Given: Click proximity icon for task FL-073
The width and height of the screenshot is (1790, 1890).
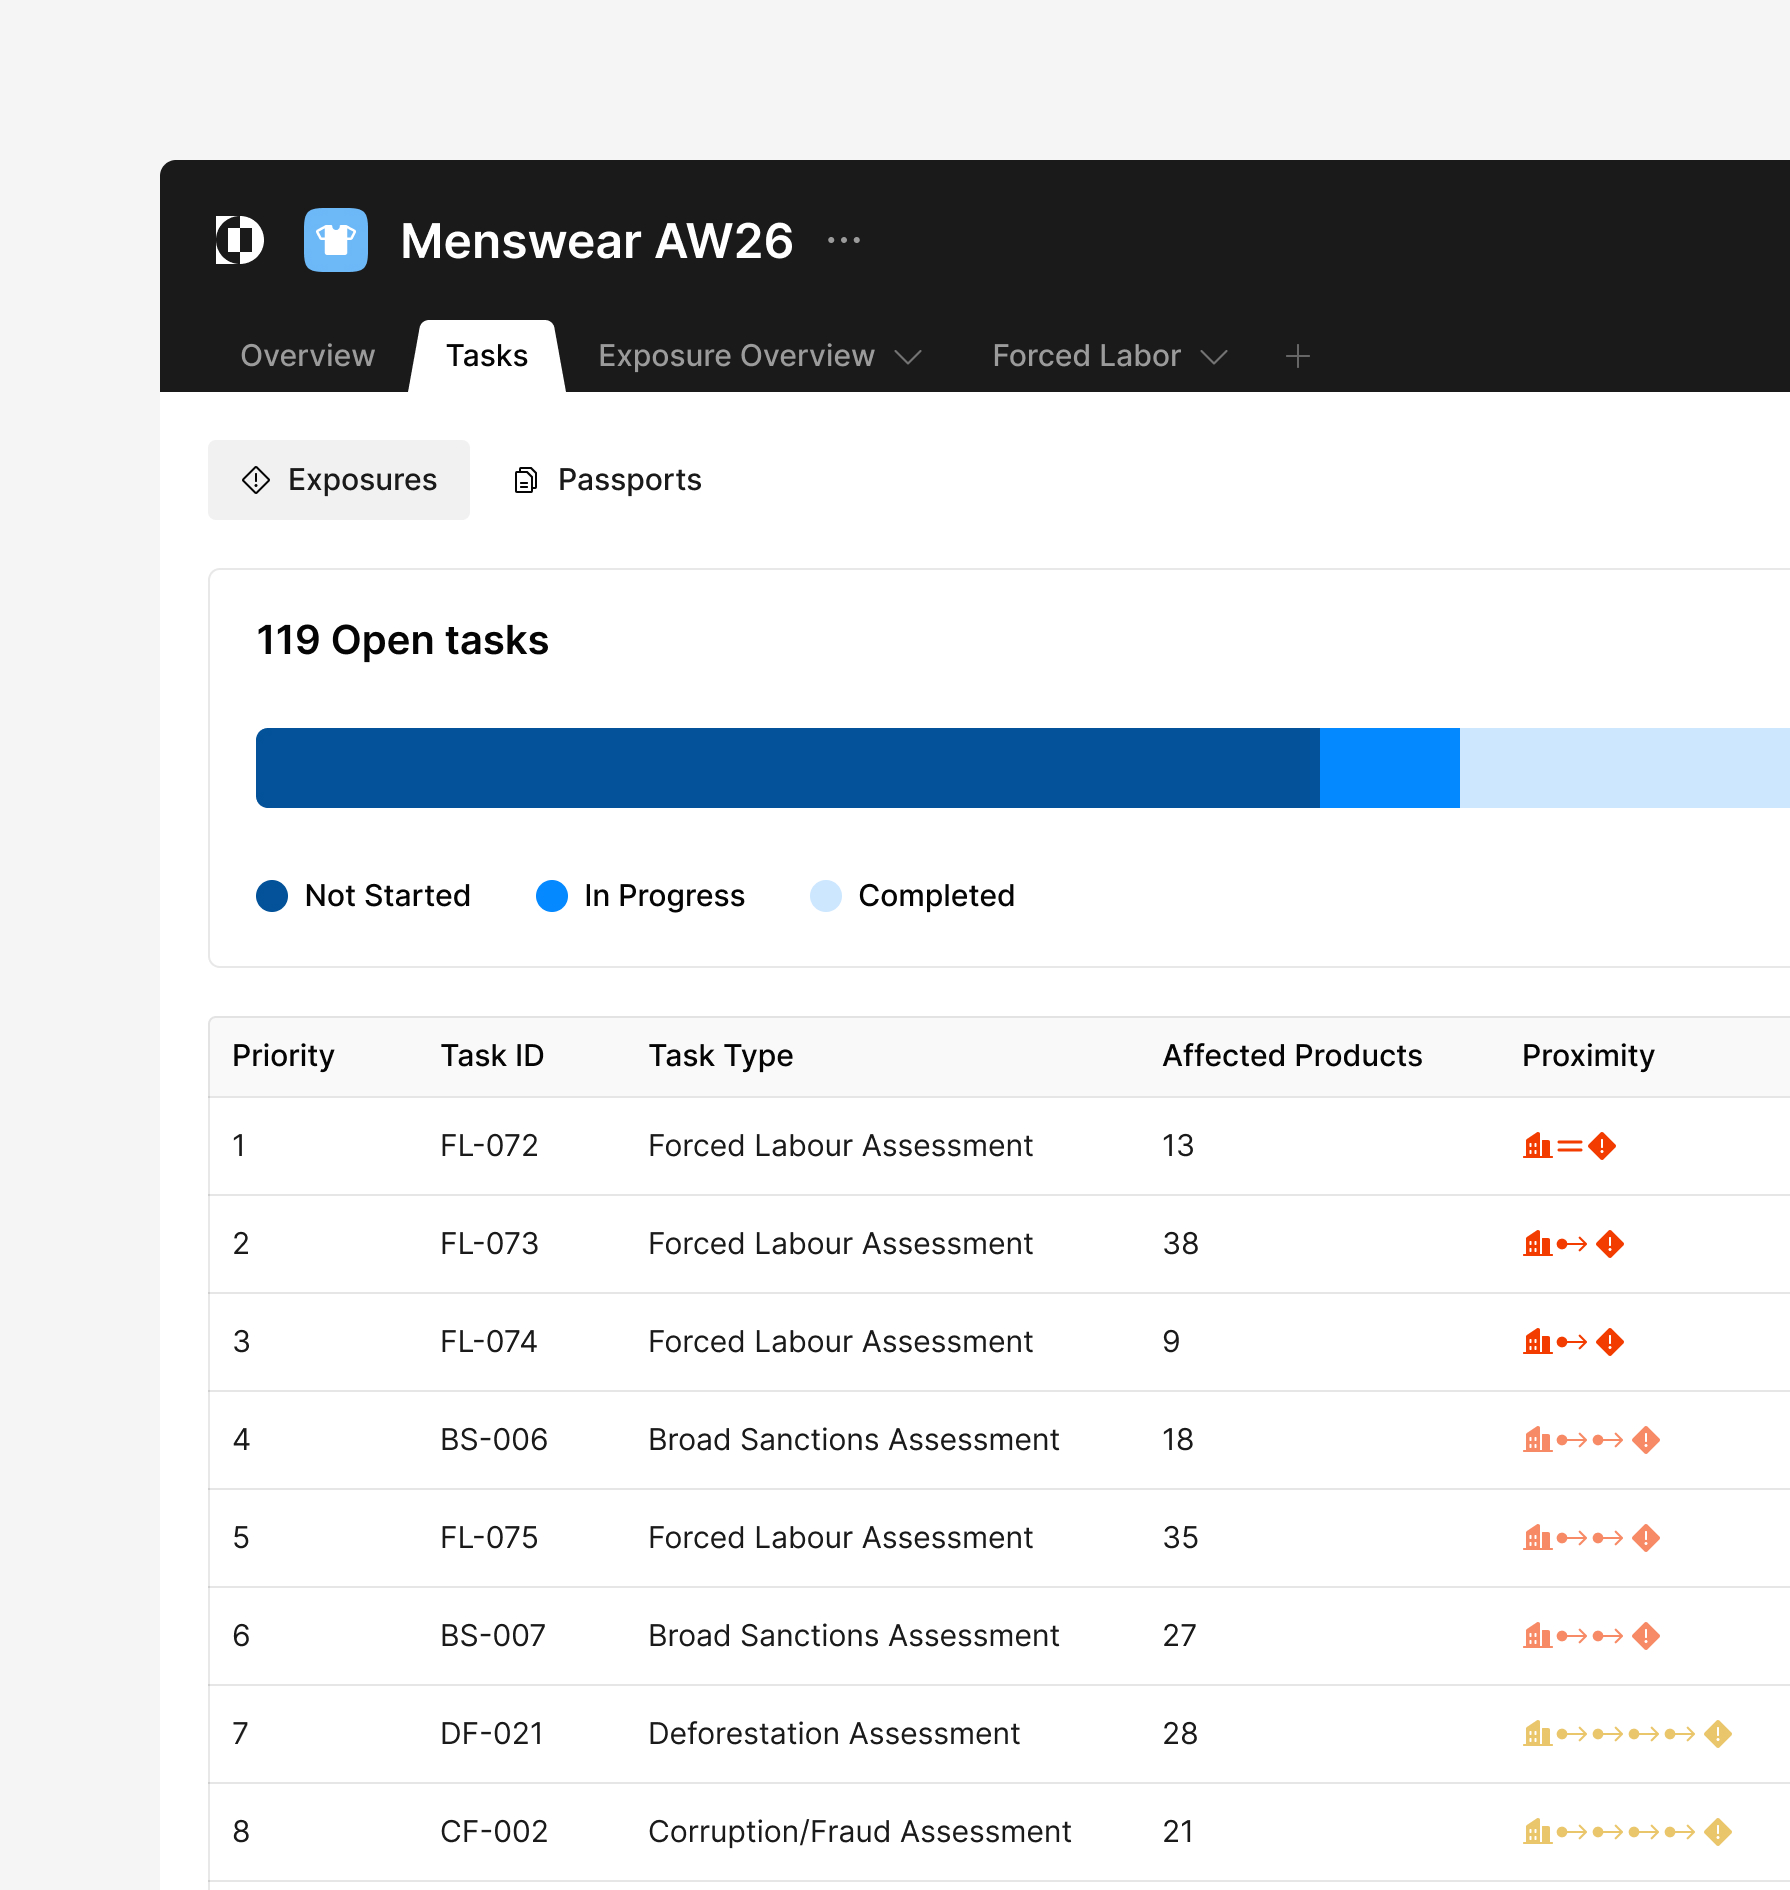Looking at the screenshot, I should coord(1573,1244).
